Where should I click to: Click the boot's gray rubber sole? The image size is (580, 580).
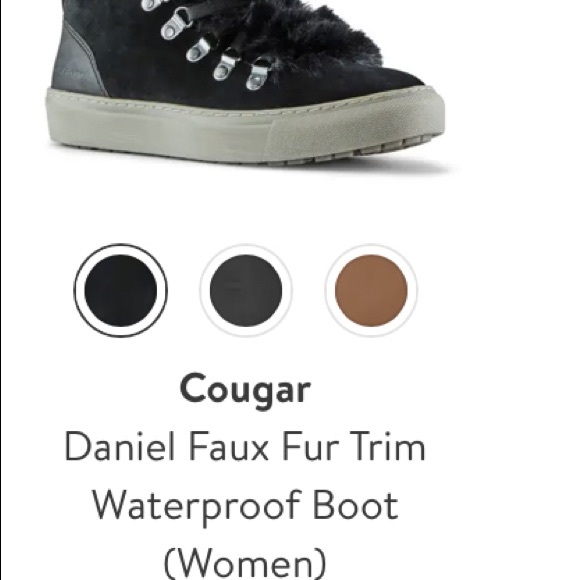[x=244, y=126]
